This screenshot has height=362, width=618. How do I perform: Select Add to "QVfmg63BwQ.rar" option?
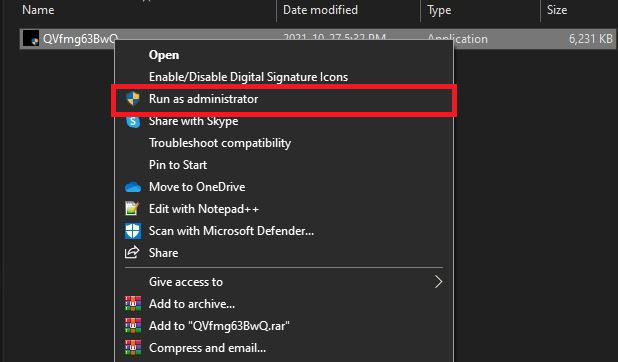[x=219, y=326]
